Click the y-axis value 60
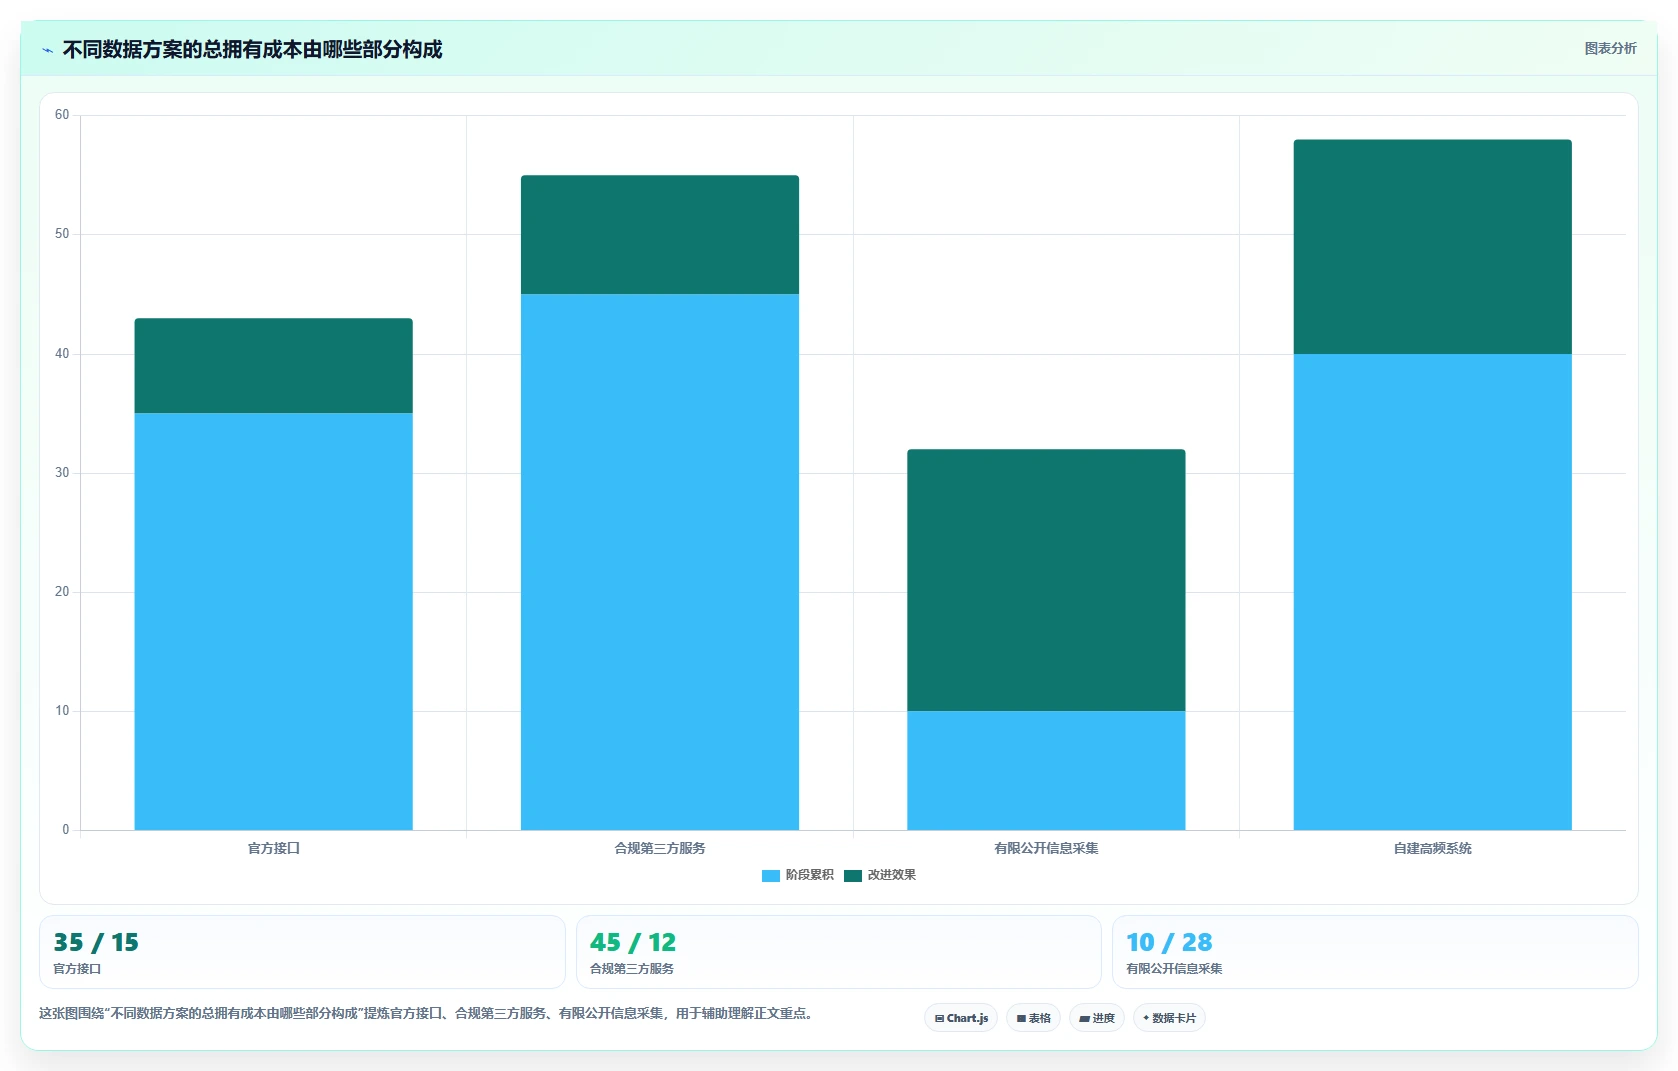Viewport: 1678px width, 1071px height. [x=62, y=115]
